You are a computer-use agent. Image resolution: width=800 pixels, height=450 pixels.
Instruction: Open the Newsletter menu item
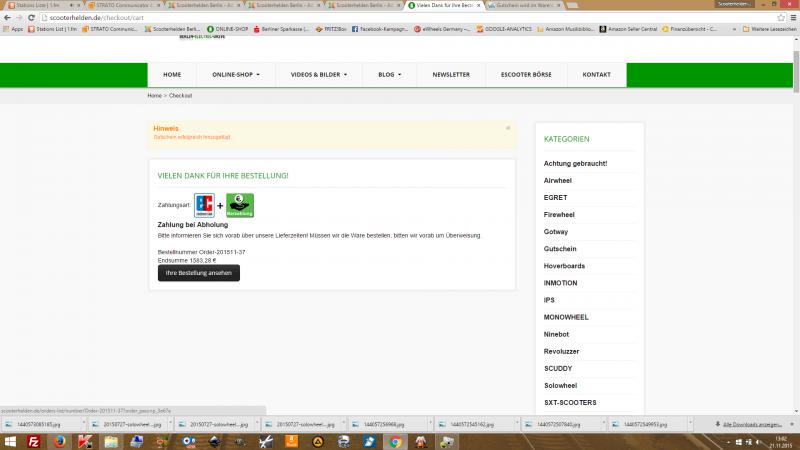pos(450,75)
